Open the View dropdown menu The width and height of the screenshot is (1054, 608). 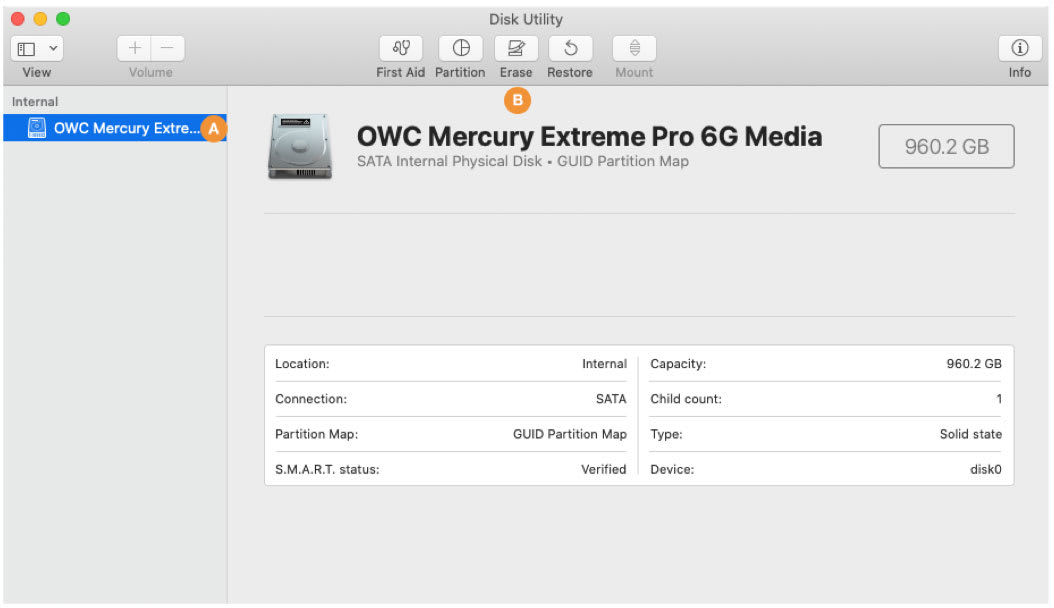(x=37, y=48)
